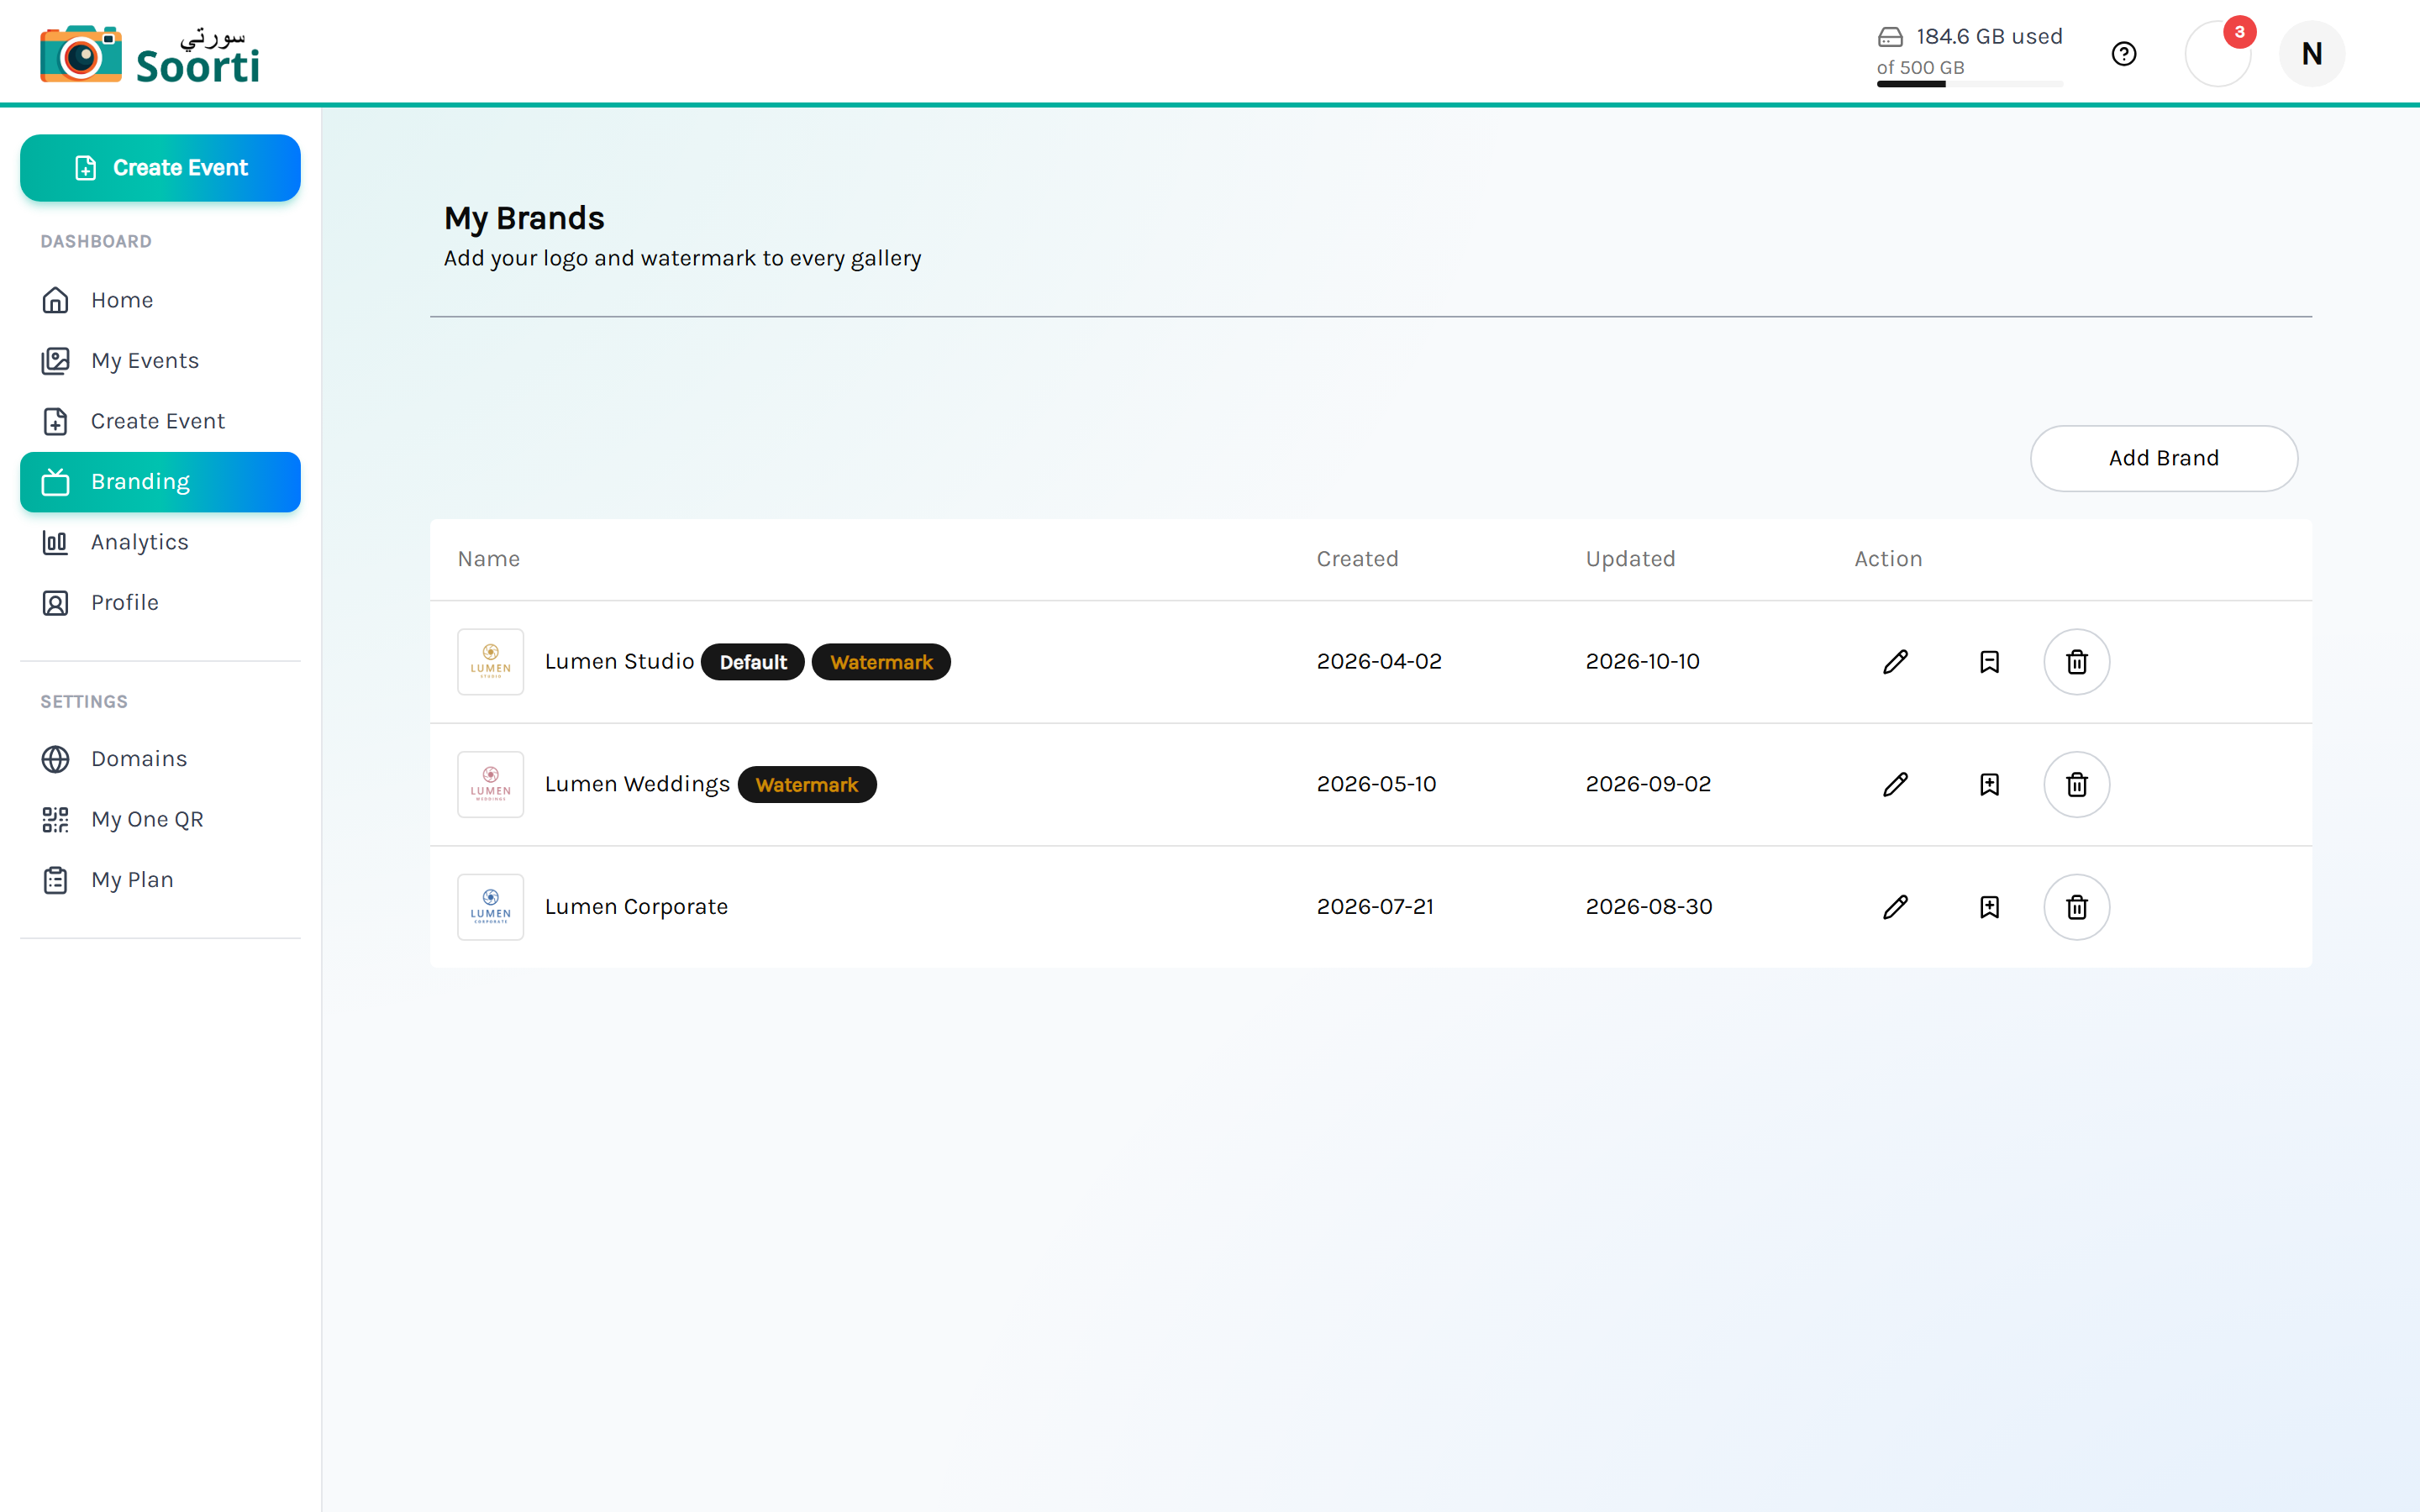Open Domains settings
This screenshot has width=2420, height=1512.
[x=160, y=759]
